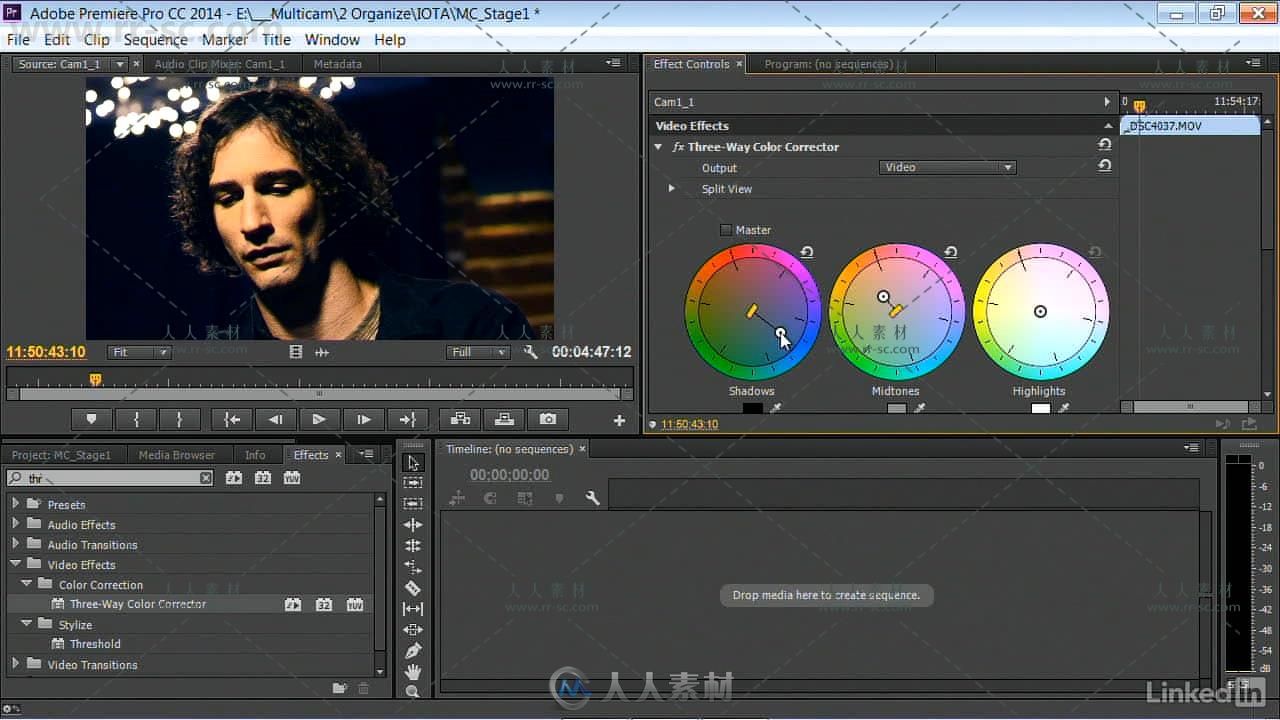
Task: Collapse the Color Correction folder
Action: pos(27,584)
